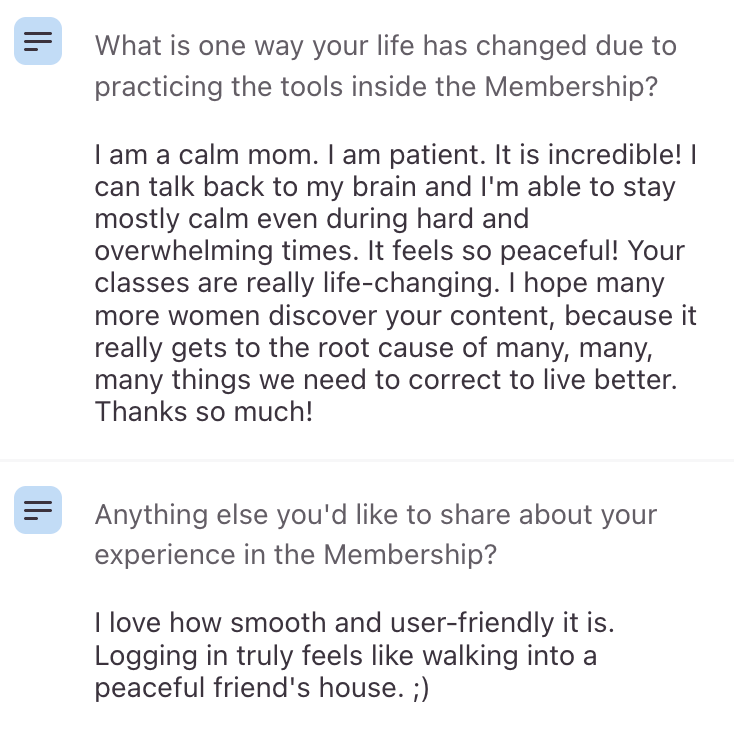Click the line starting "can talk back to my brain"
The width and height of the screenshot is (734, 732).
coord(385,187)
